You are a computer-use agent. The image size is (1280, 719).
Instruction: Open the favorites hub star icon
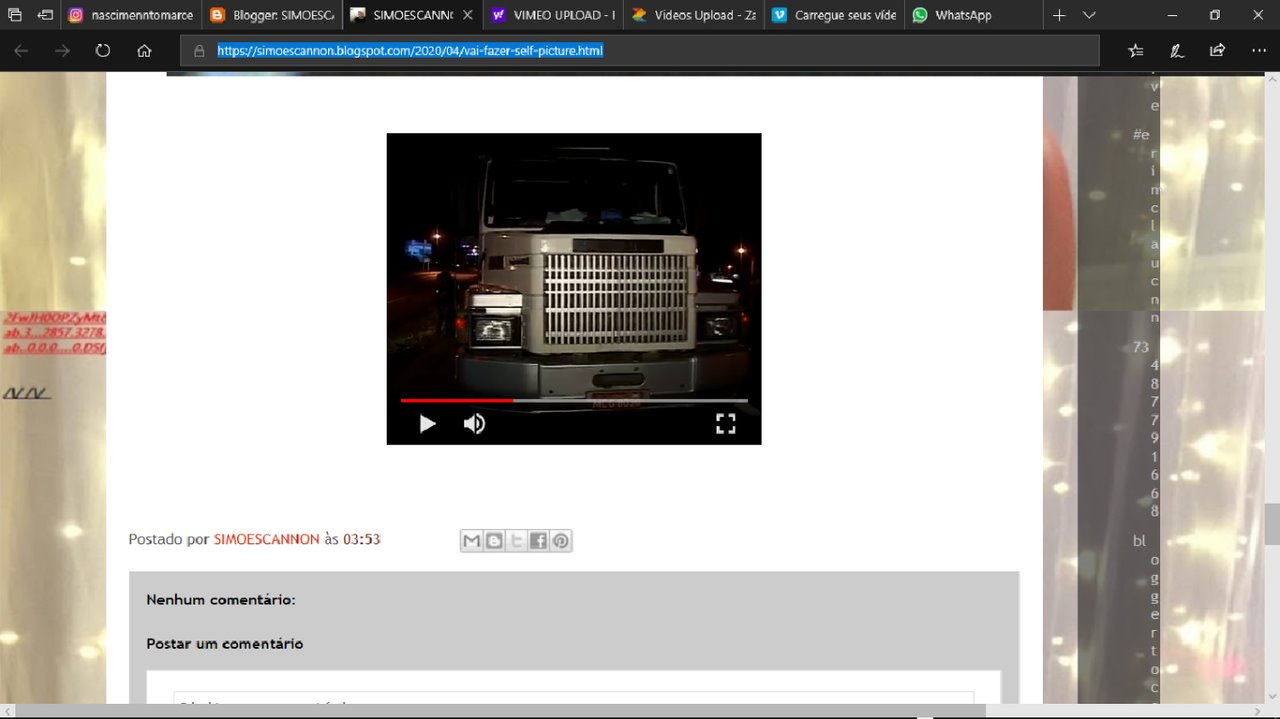pyautogui.click(x=1136, y=50)
